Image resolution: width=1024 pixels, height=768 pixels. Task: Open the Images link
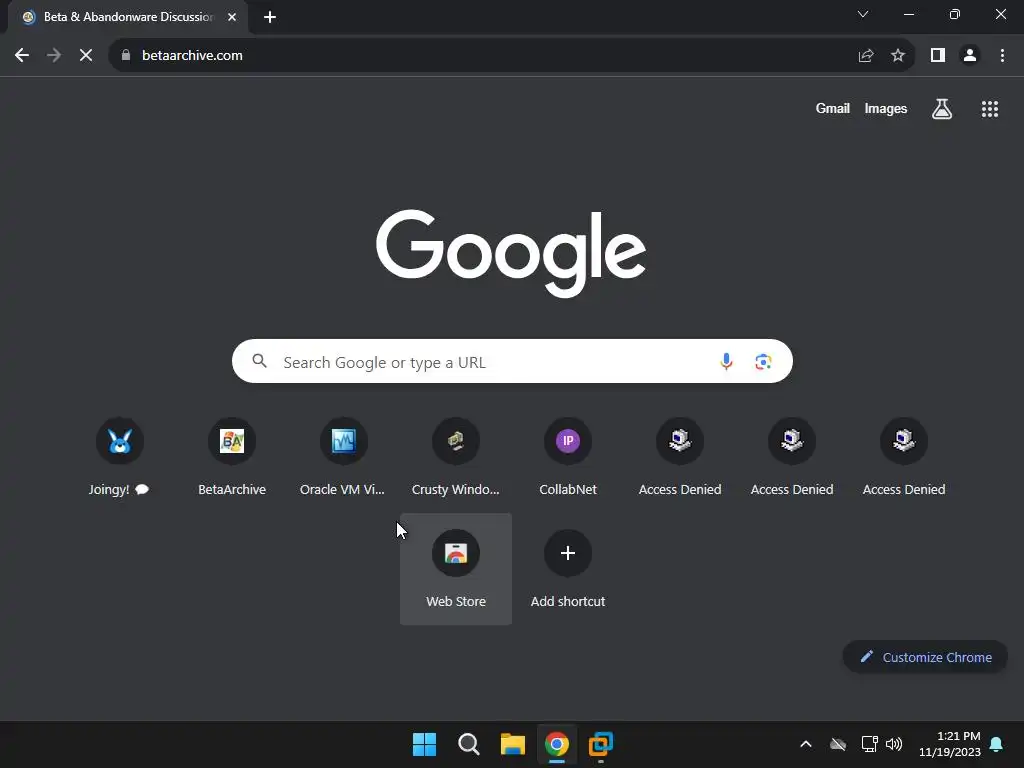click(x=886, y=108)
